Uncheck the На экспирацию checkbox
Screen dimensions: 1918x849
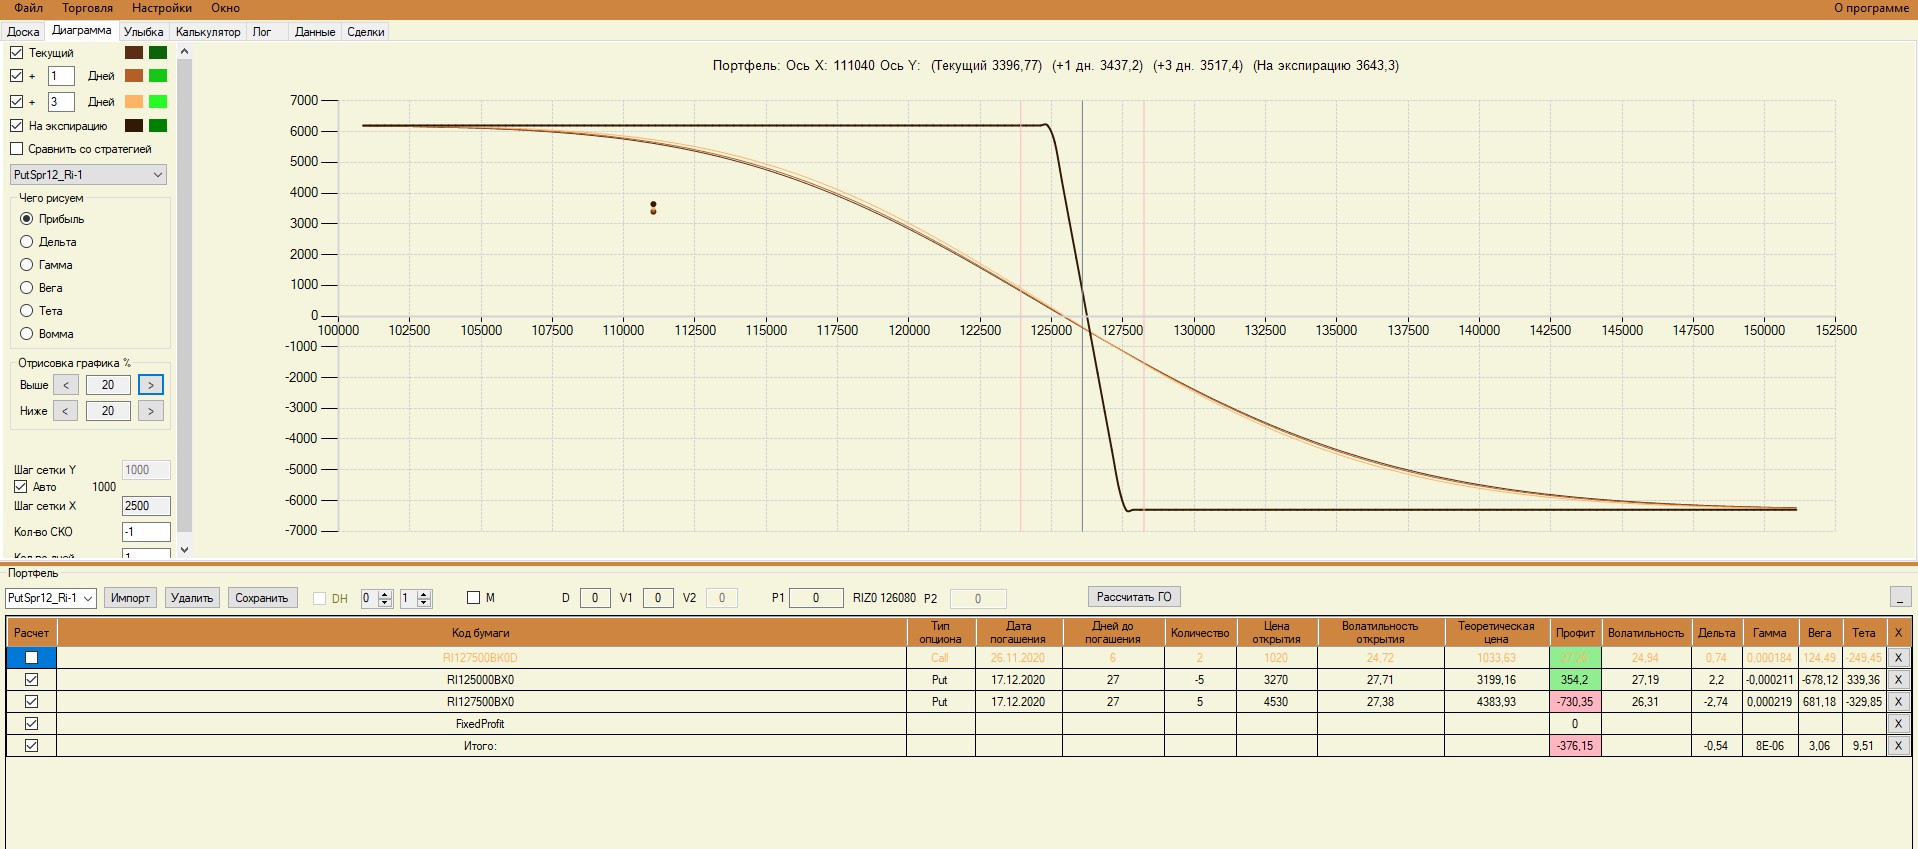(16, 126)
